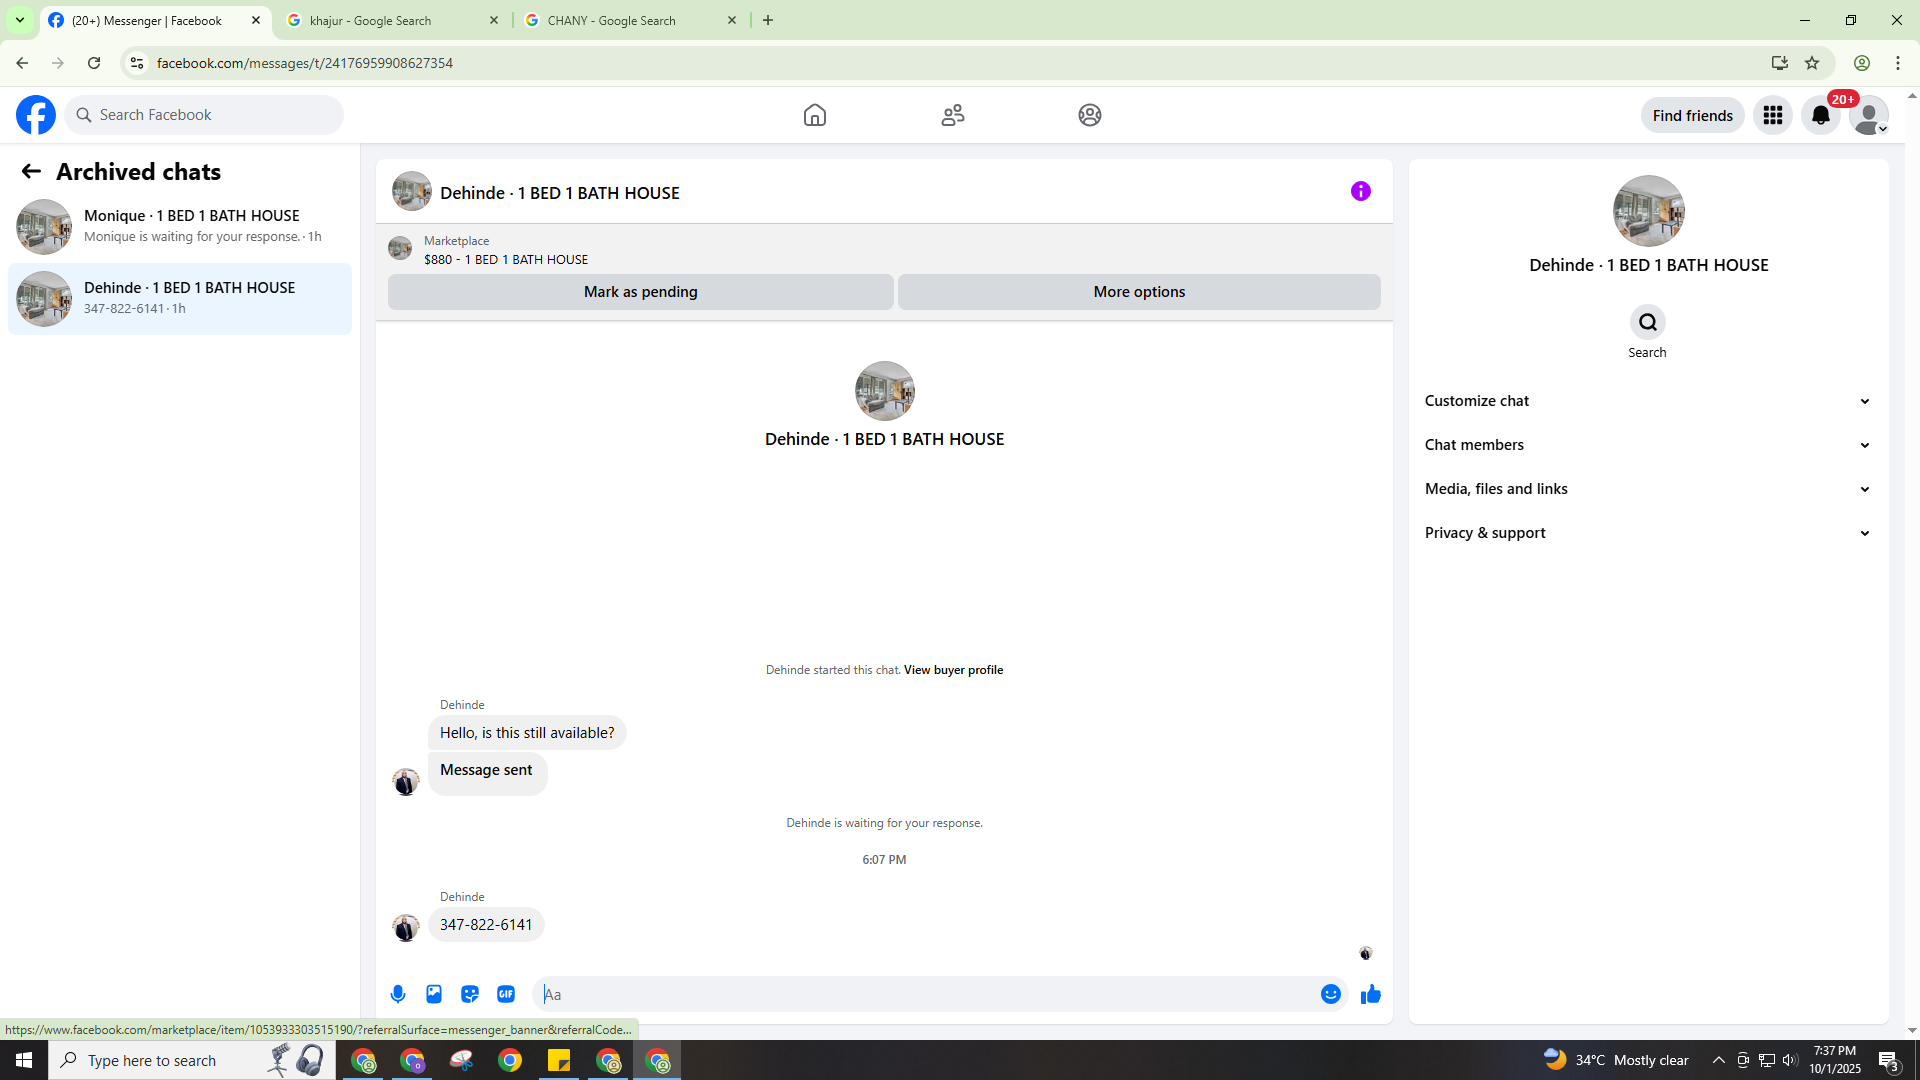Click More options button
The height and width of the screenshot is (1080, 1920).
click(x=1139, y=292)
